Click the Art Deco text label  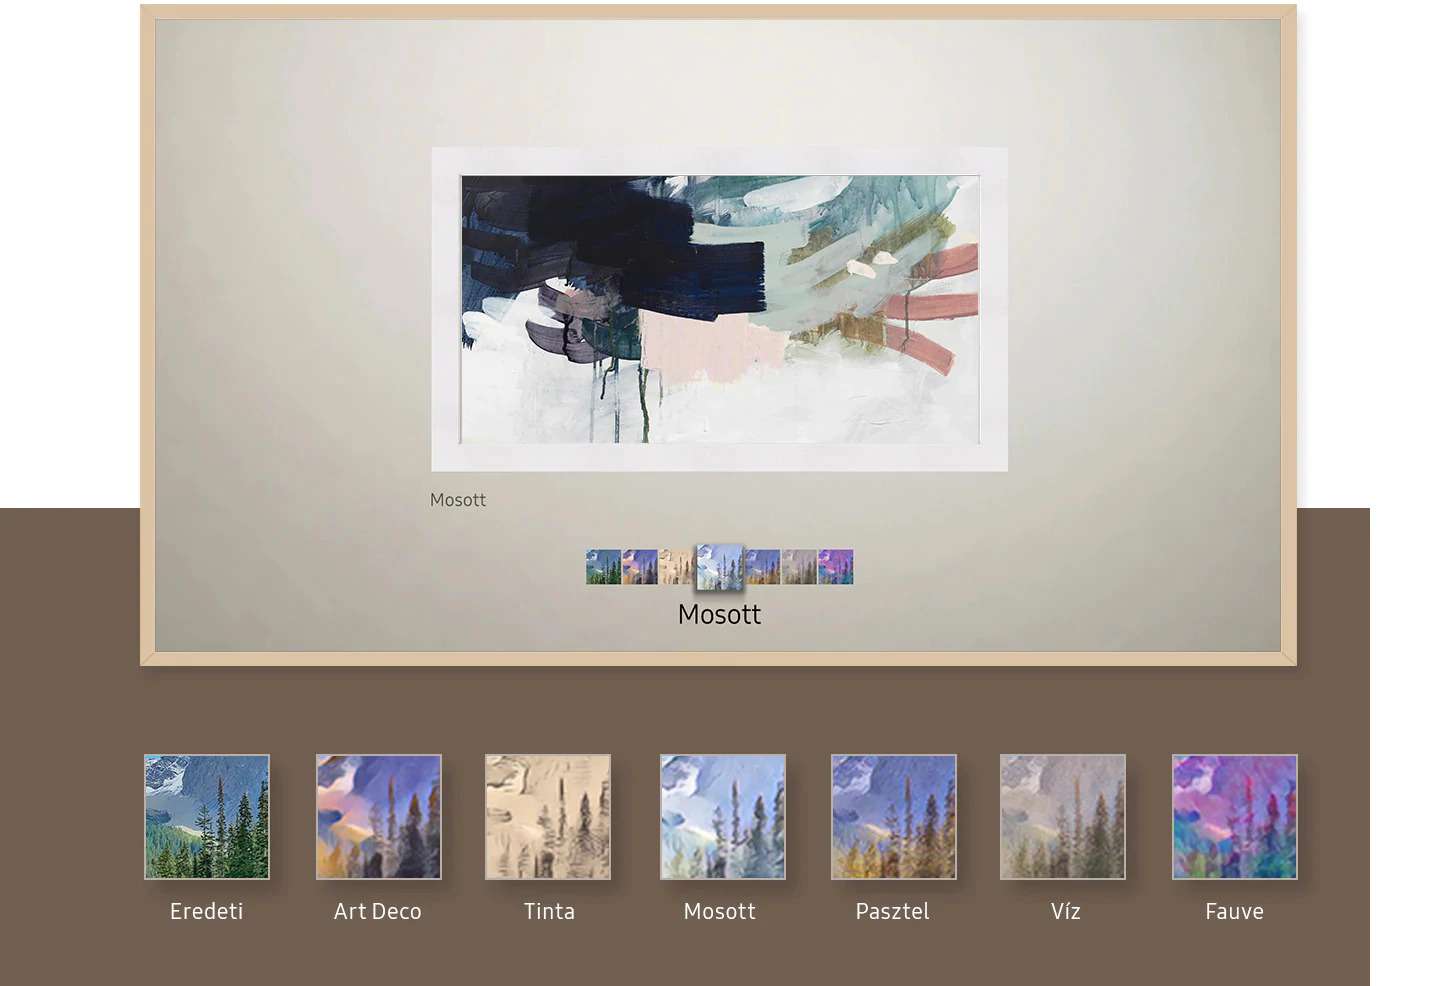[378, 911]
